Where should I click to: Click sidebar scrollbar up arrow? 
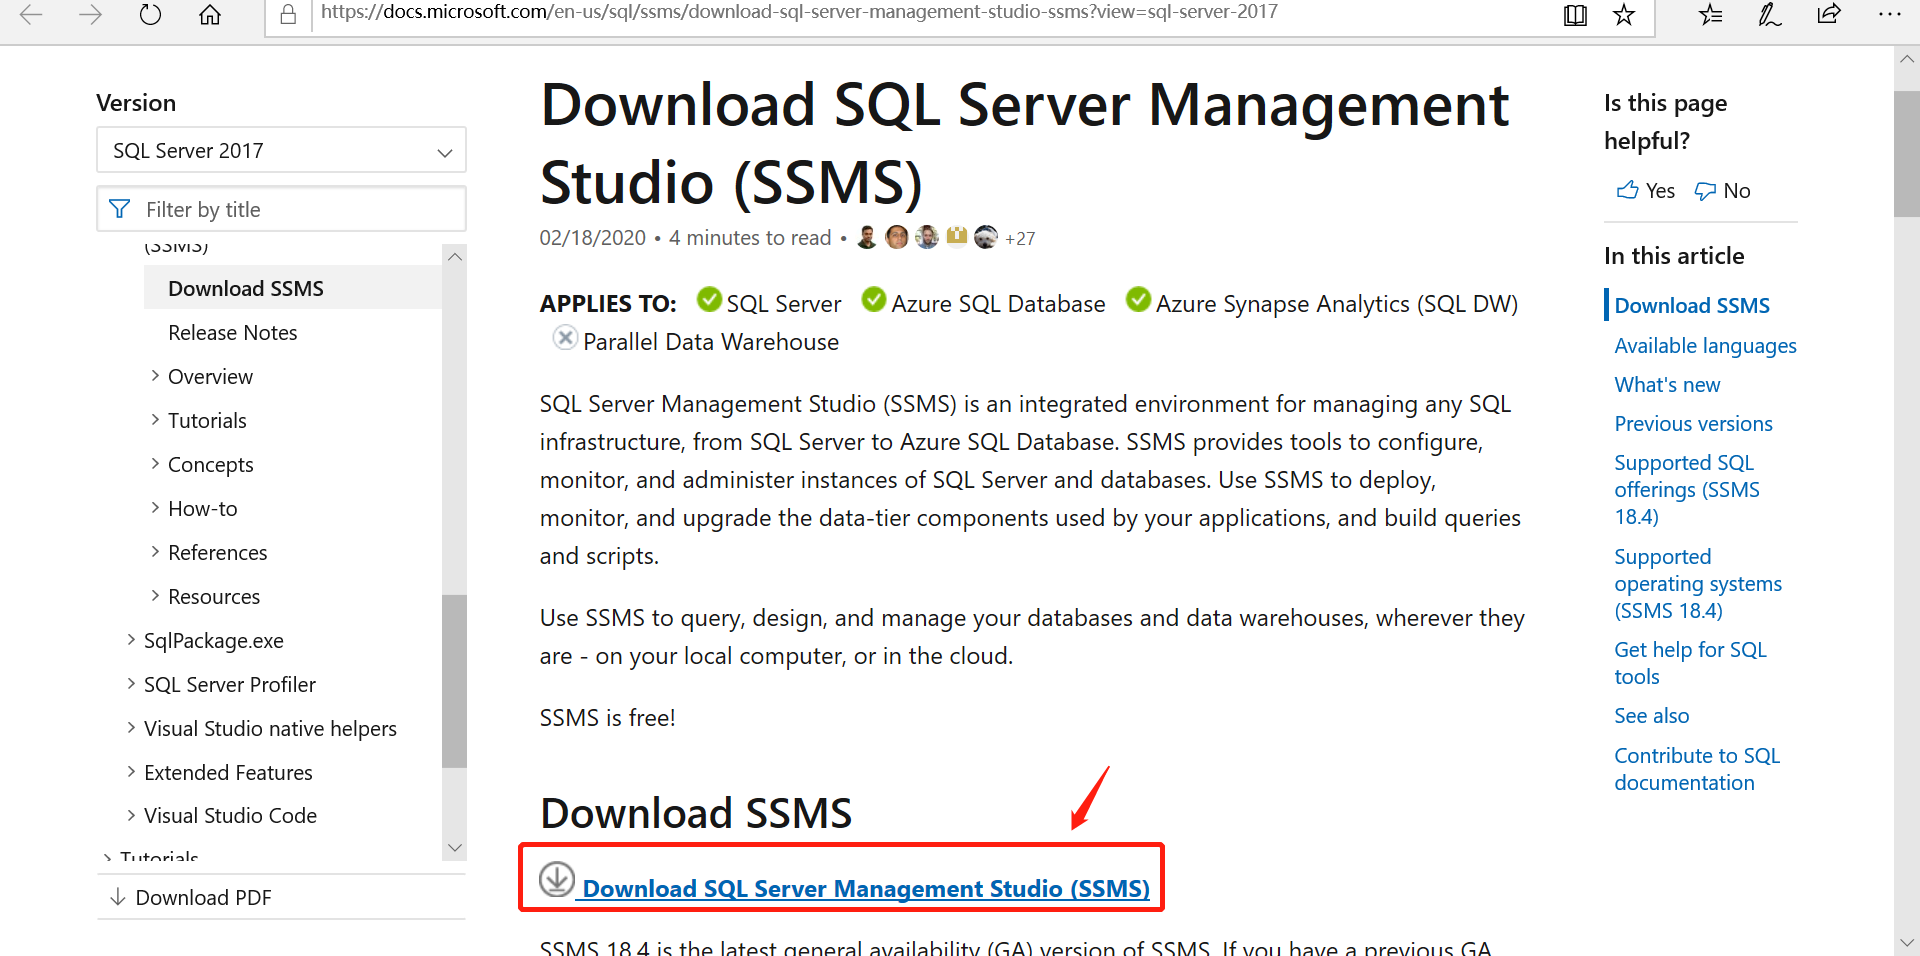455,257
